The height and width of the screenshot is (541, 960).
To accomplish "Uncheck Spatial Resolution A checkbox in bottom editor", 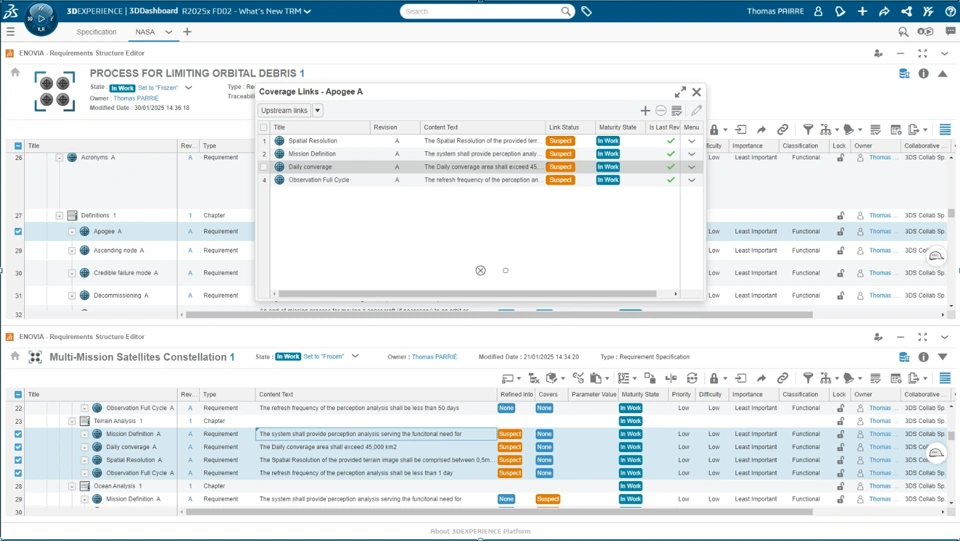I will (18, 460).
